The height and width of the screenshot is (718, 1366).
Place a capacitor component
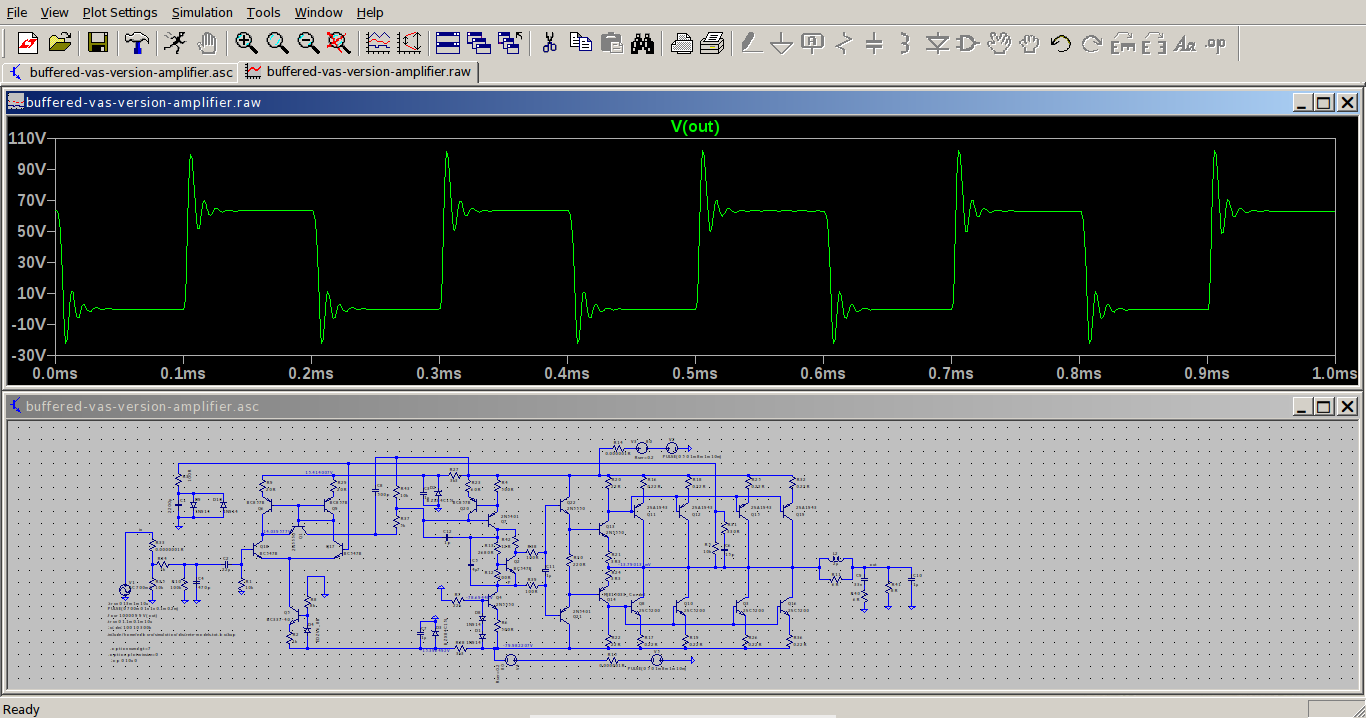(x=875, y=43)
